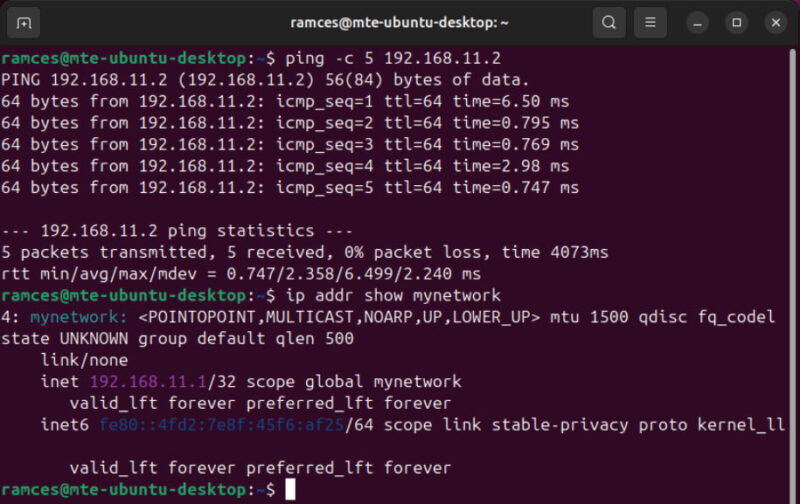This screenshot has width=800, height=504.
Task: Open the terminal search icon
Action: click(609, 22)
